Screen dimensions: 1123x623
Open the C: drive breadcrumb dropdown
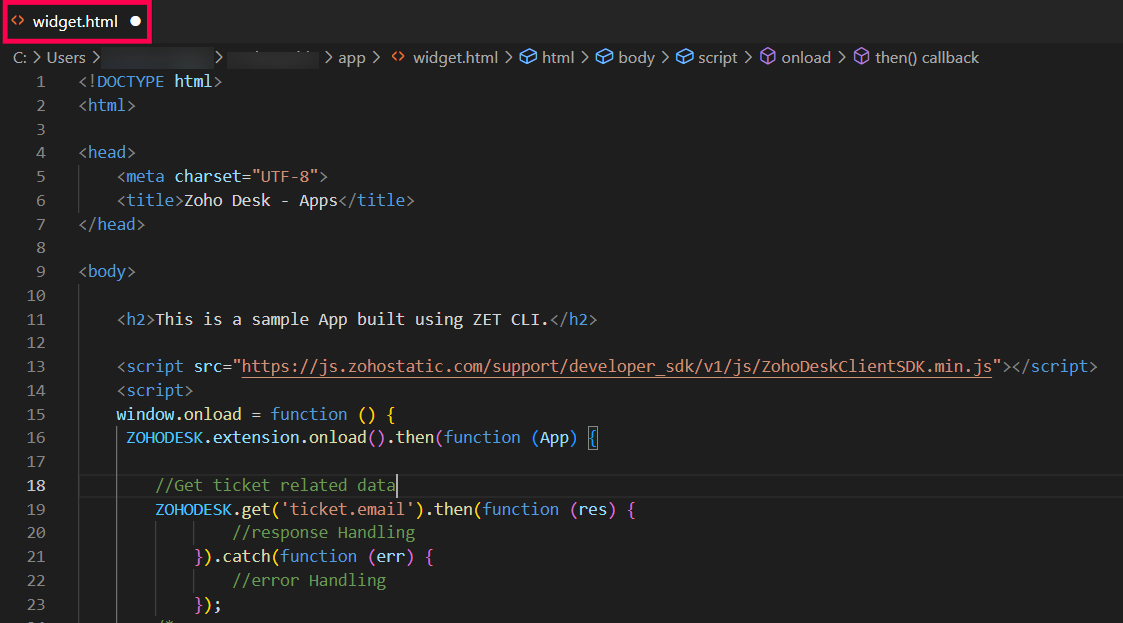coord(19,58)
